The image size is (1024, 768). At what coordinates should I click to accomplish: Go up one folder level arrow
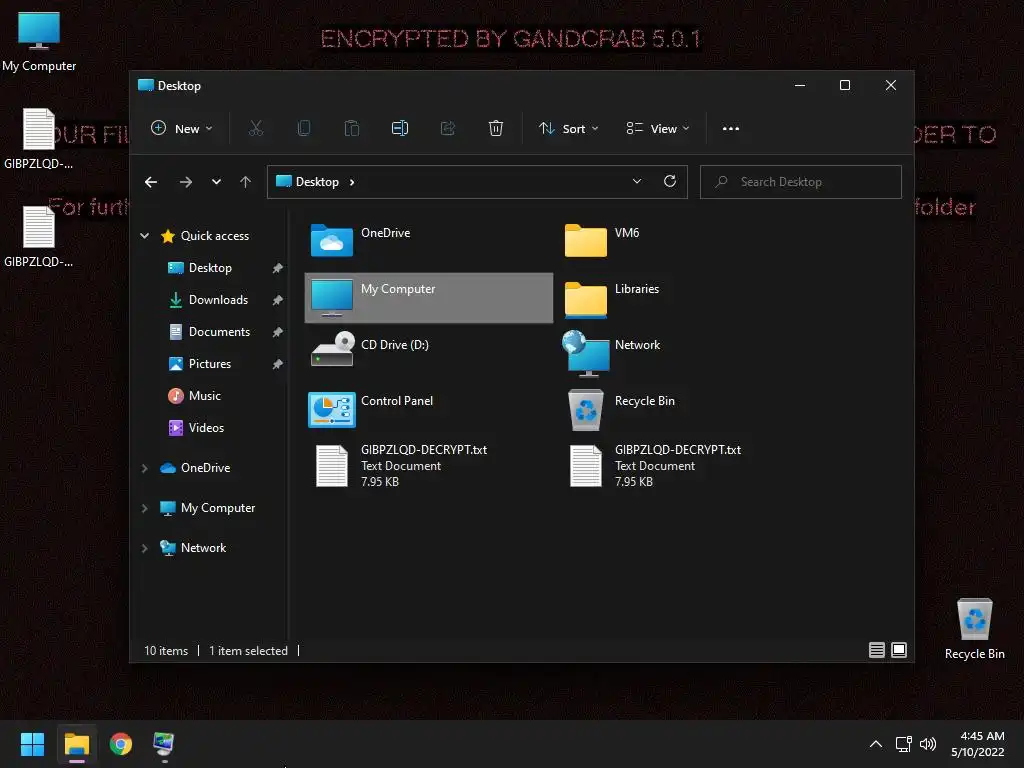(x=246, y=182)
